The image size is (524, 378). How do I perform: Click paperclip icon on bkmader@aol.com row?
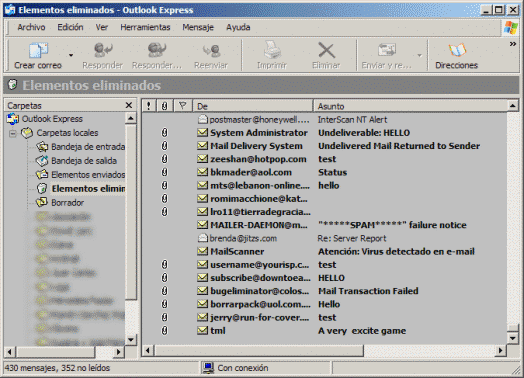(164, 172)
